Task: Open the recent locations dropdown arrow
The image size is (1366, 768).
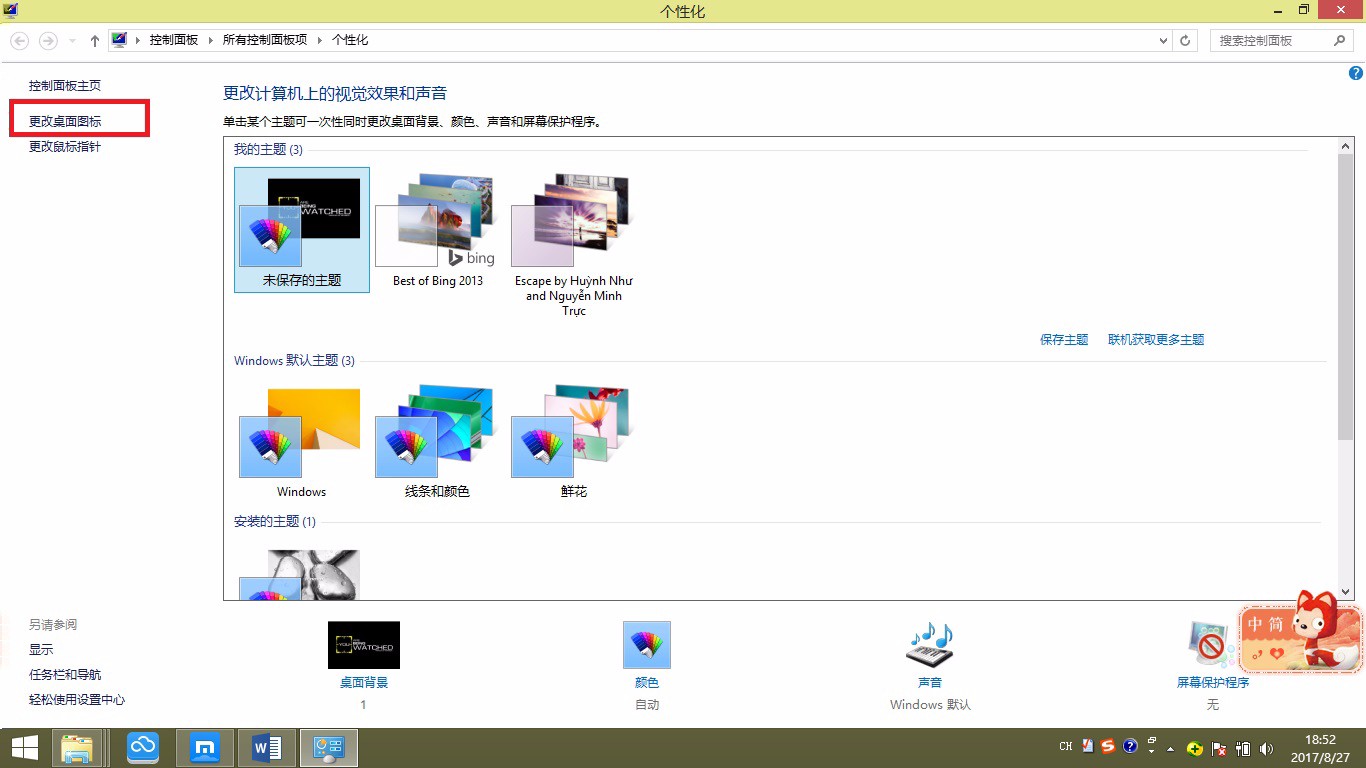Action: (72, 41)
